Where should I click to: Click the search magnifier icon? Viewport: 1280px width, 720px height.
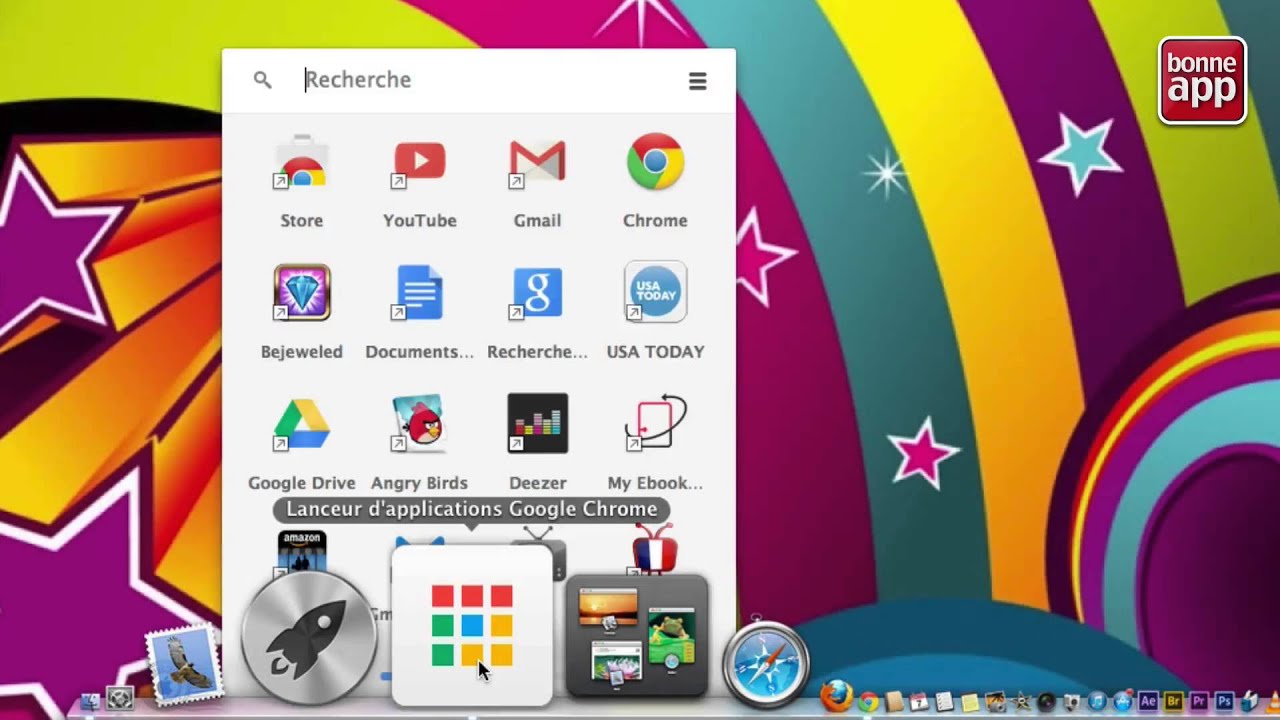click(x=262, y=80)
